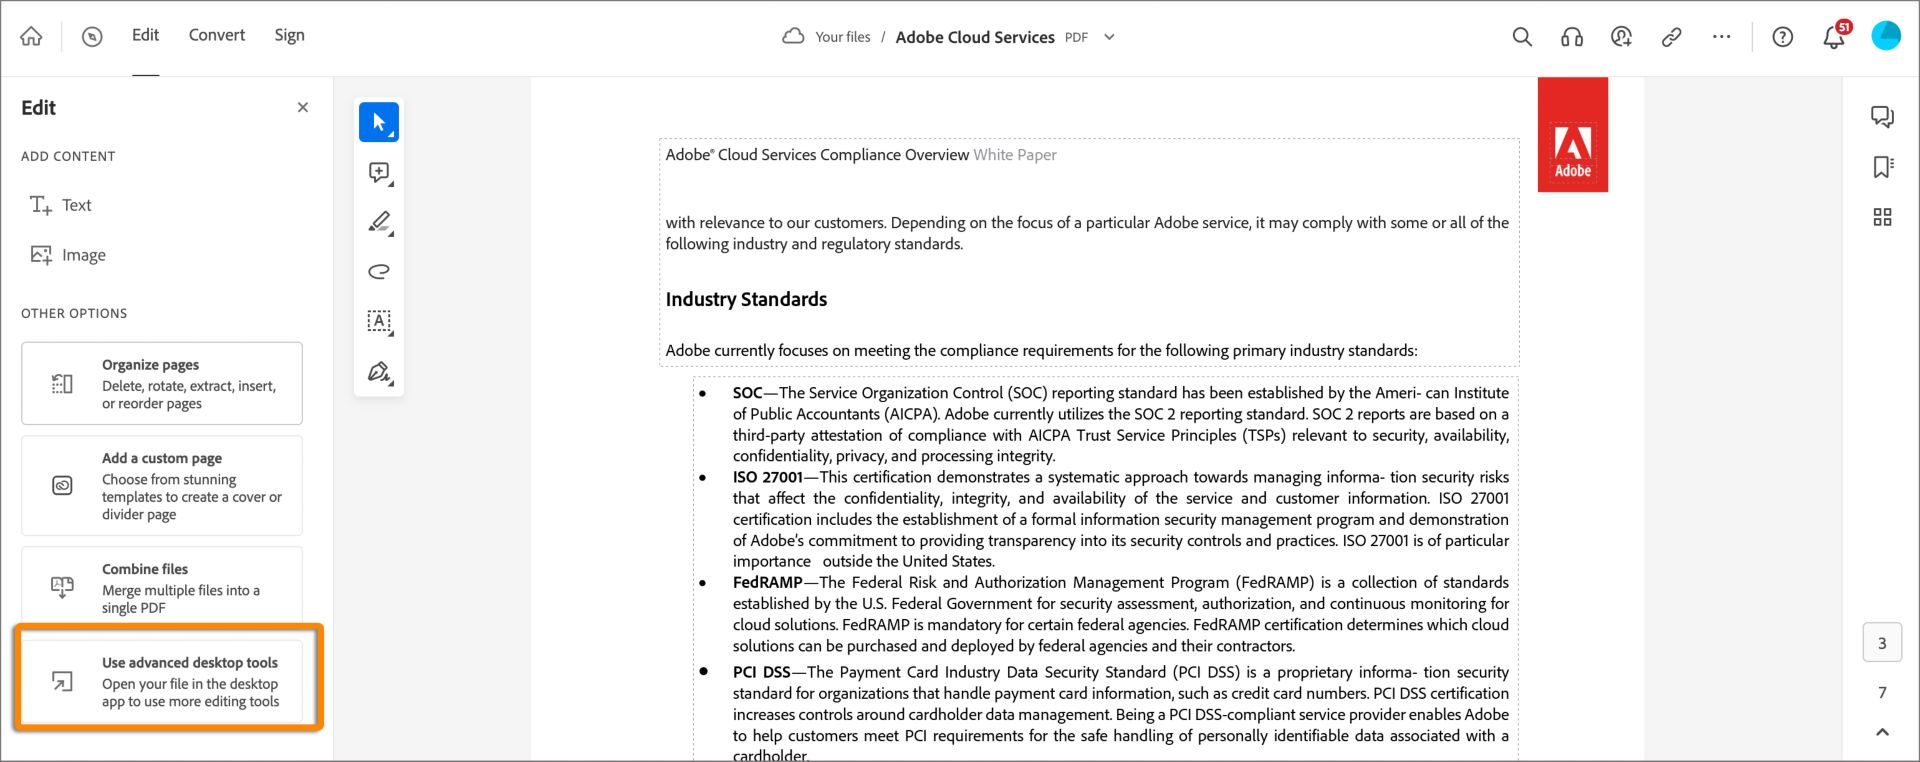
Task: Close the Edit panel
Action: (x=303, y=107)
